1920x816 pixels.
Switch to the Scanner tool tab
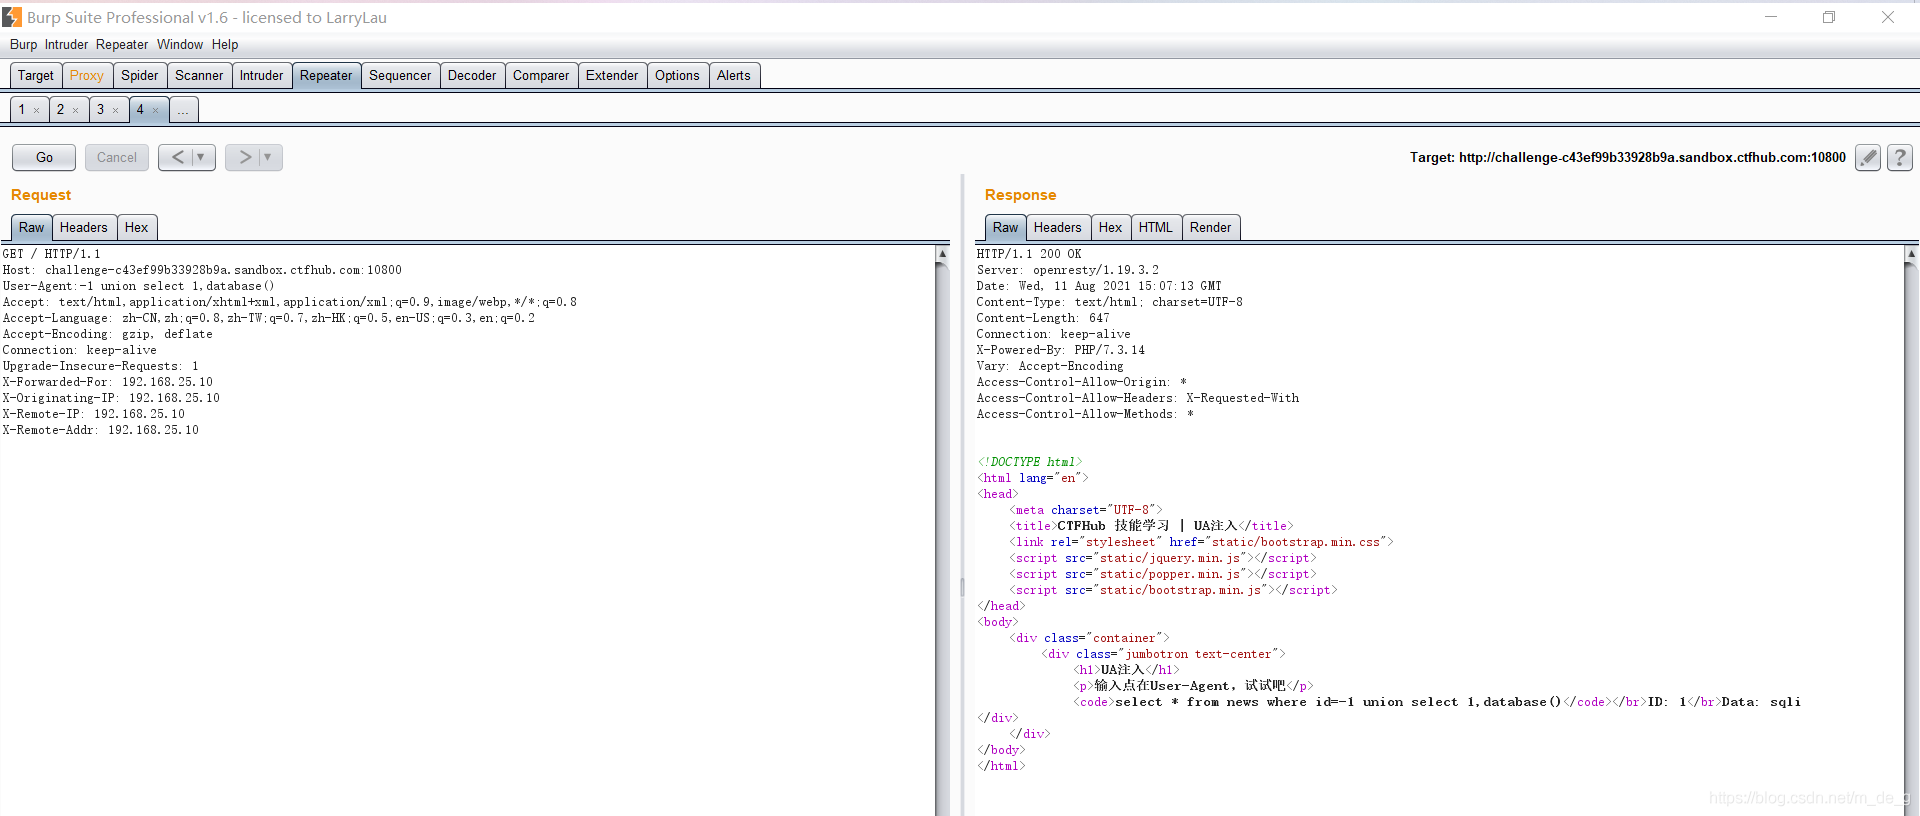(199, 75)
